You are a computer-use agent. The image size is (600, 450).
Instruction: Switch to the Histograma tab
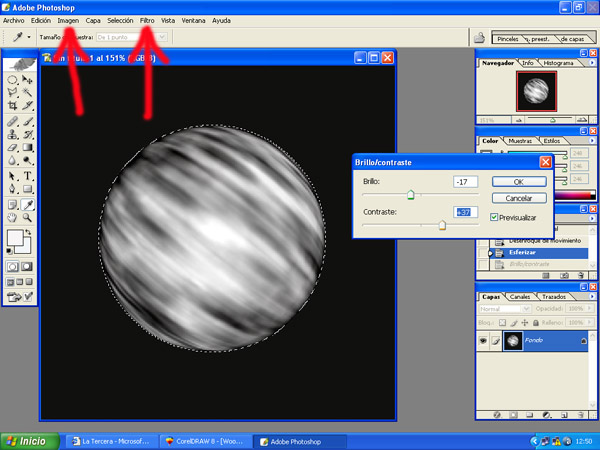(558, 63)
